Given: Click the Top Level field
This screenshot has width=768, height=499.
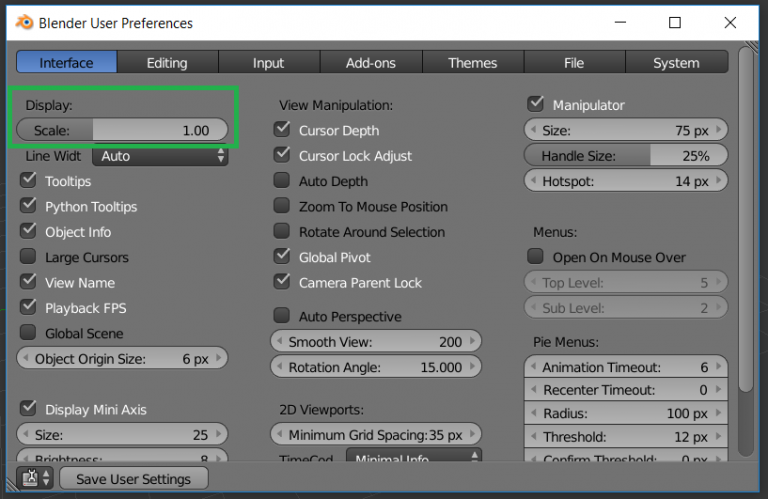Looking at the screenshot, I should point(626,283).
